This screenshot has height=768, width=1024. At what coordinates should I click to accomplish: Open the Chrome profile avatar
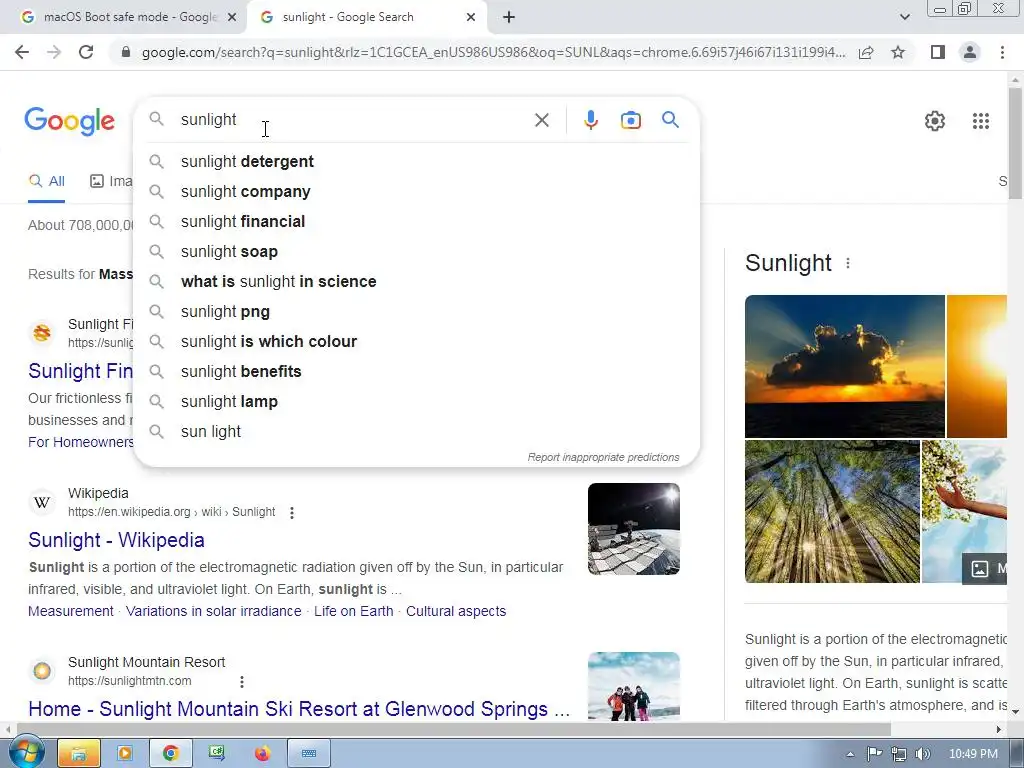[x=970, y=52]
